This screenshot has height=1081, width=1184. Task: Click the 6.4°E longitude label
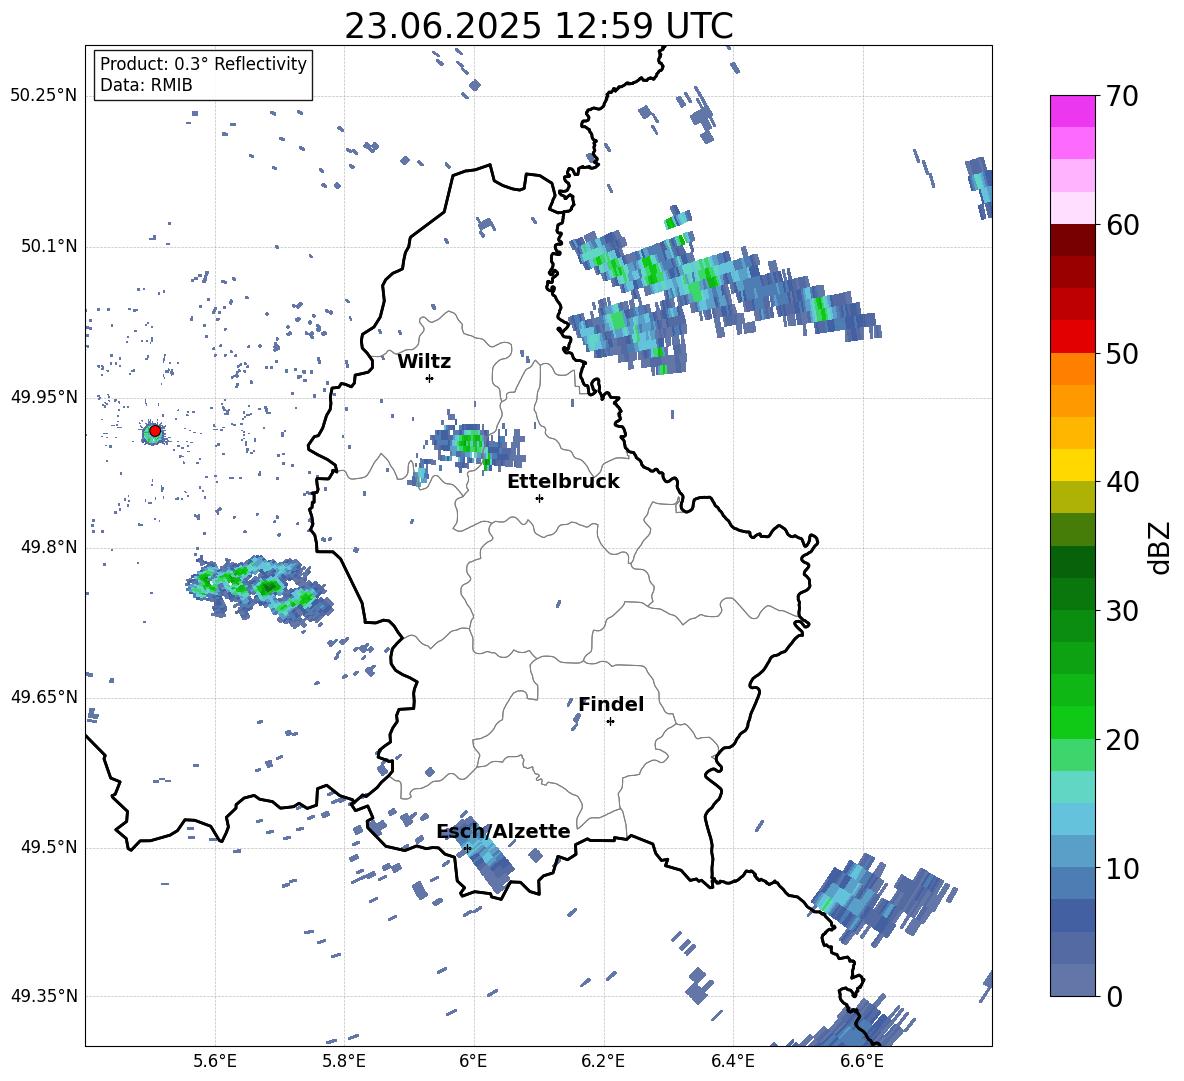[732, 1061]
